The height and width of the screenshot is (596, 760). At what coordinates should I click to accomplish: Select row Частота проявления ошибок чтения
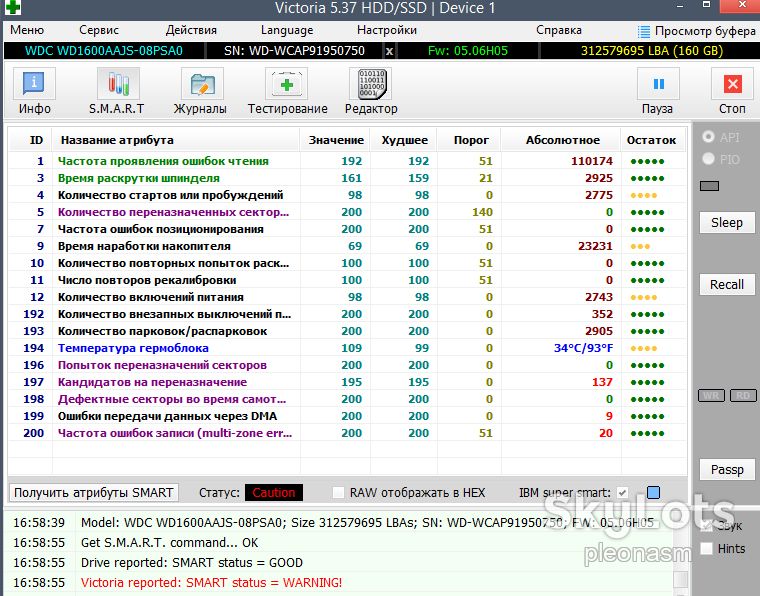(347, 161)
